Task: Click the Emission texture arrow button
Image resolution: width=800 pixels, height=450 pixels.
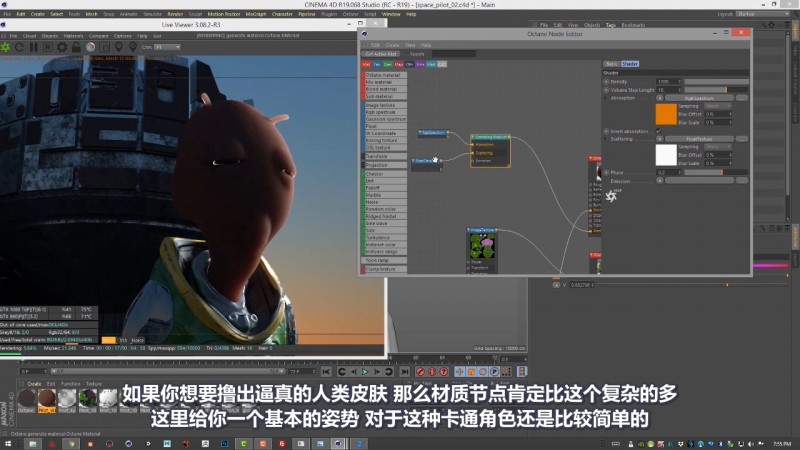Action: (660, 180)
